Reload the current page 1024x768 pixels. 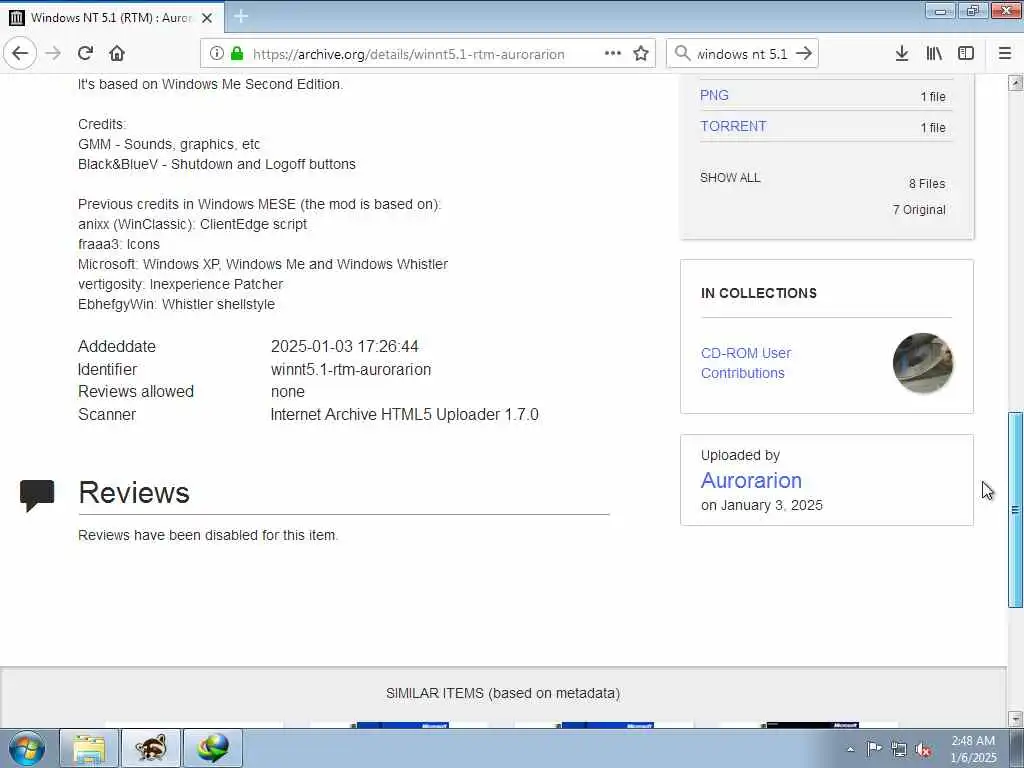(x=85, y=54)
